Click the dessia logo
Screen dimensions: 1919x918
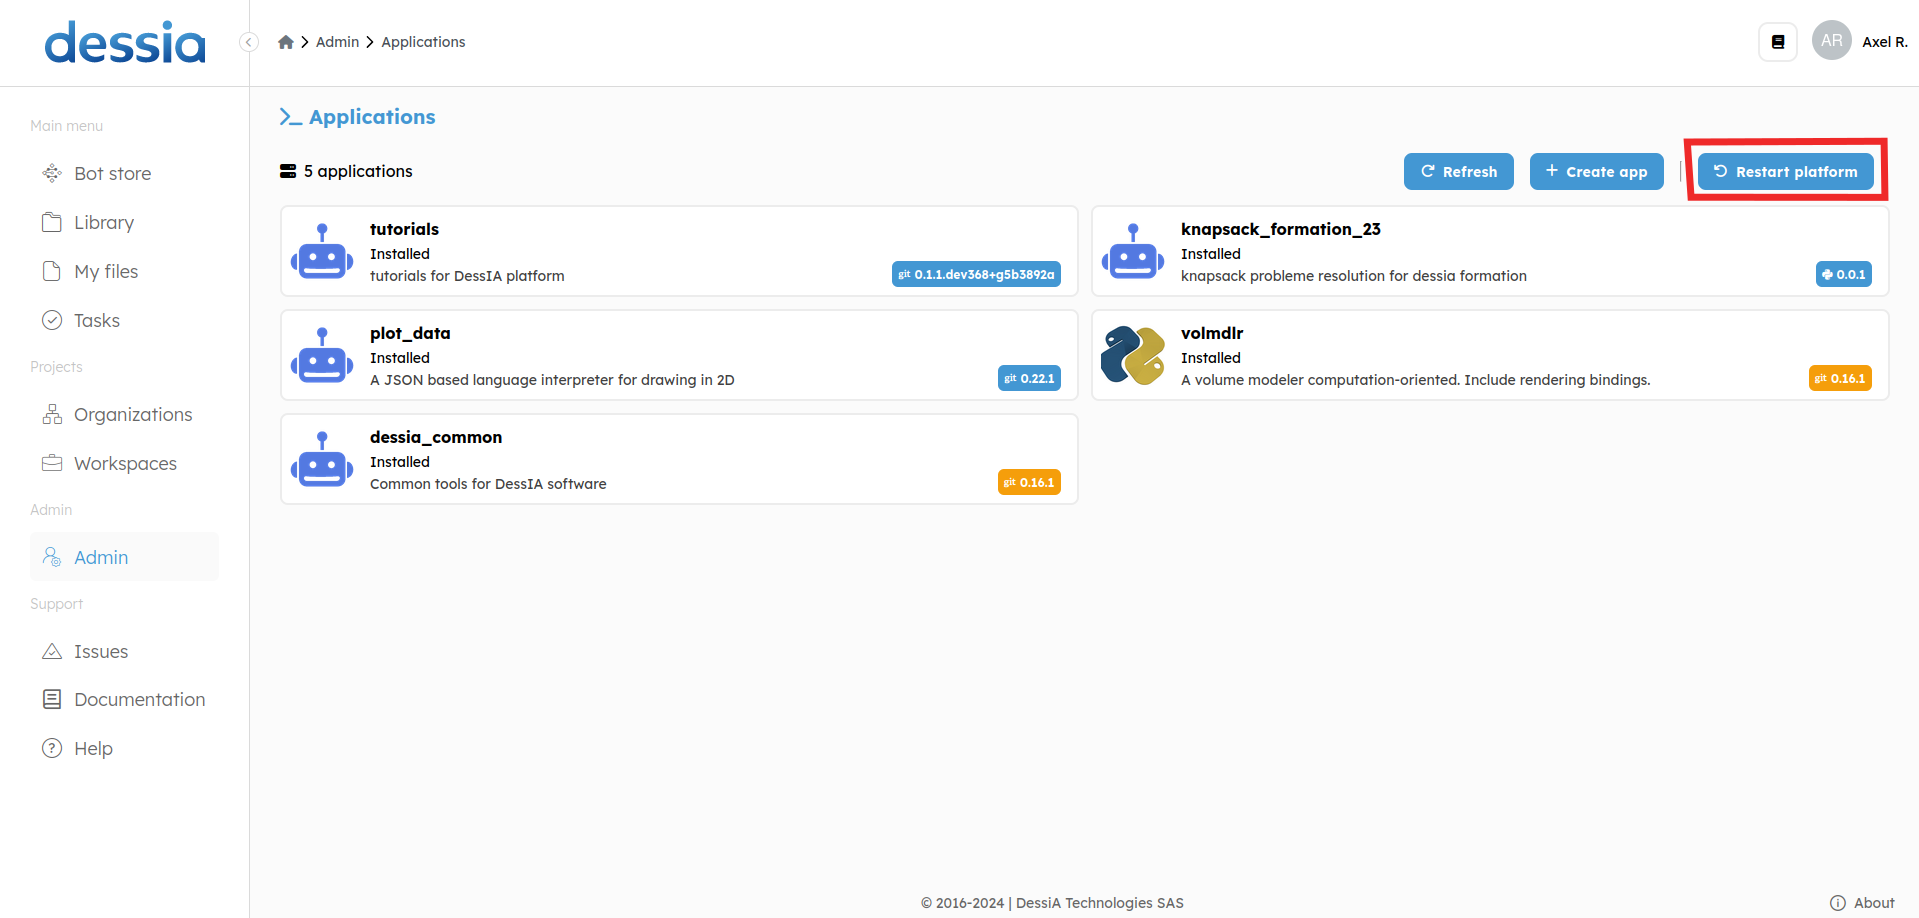coord(125,43)
